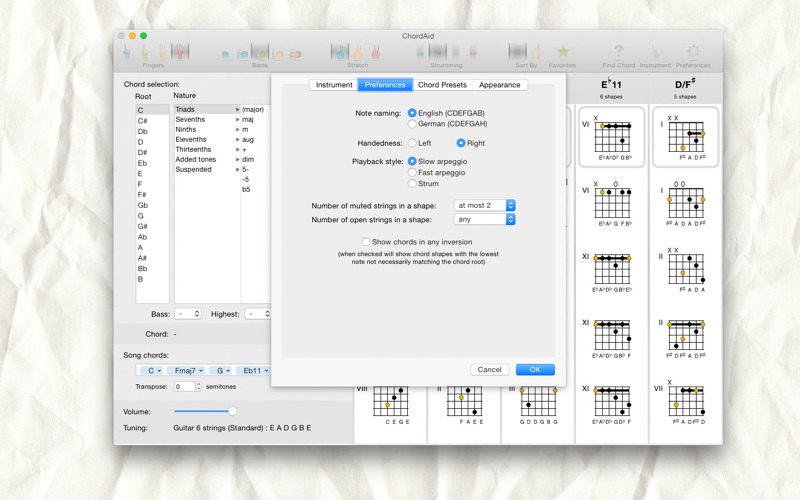This screenshot has width=800, height=500.
Task: Select the gray highlighted Strumming icon
Action: (438, 52)
